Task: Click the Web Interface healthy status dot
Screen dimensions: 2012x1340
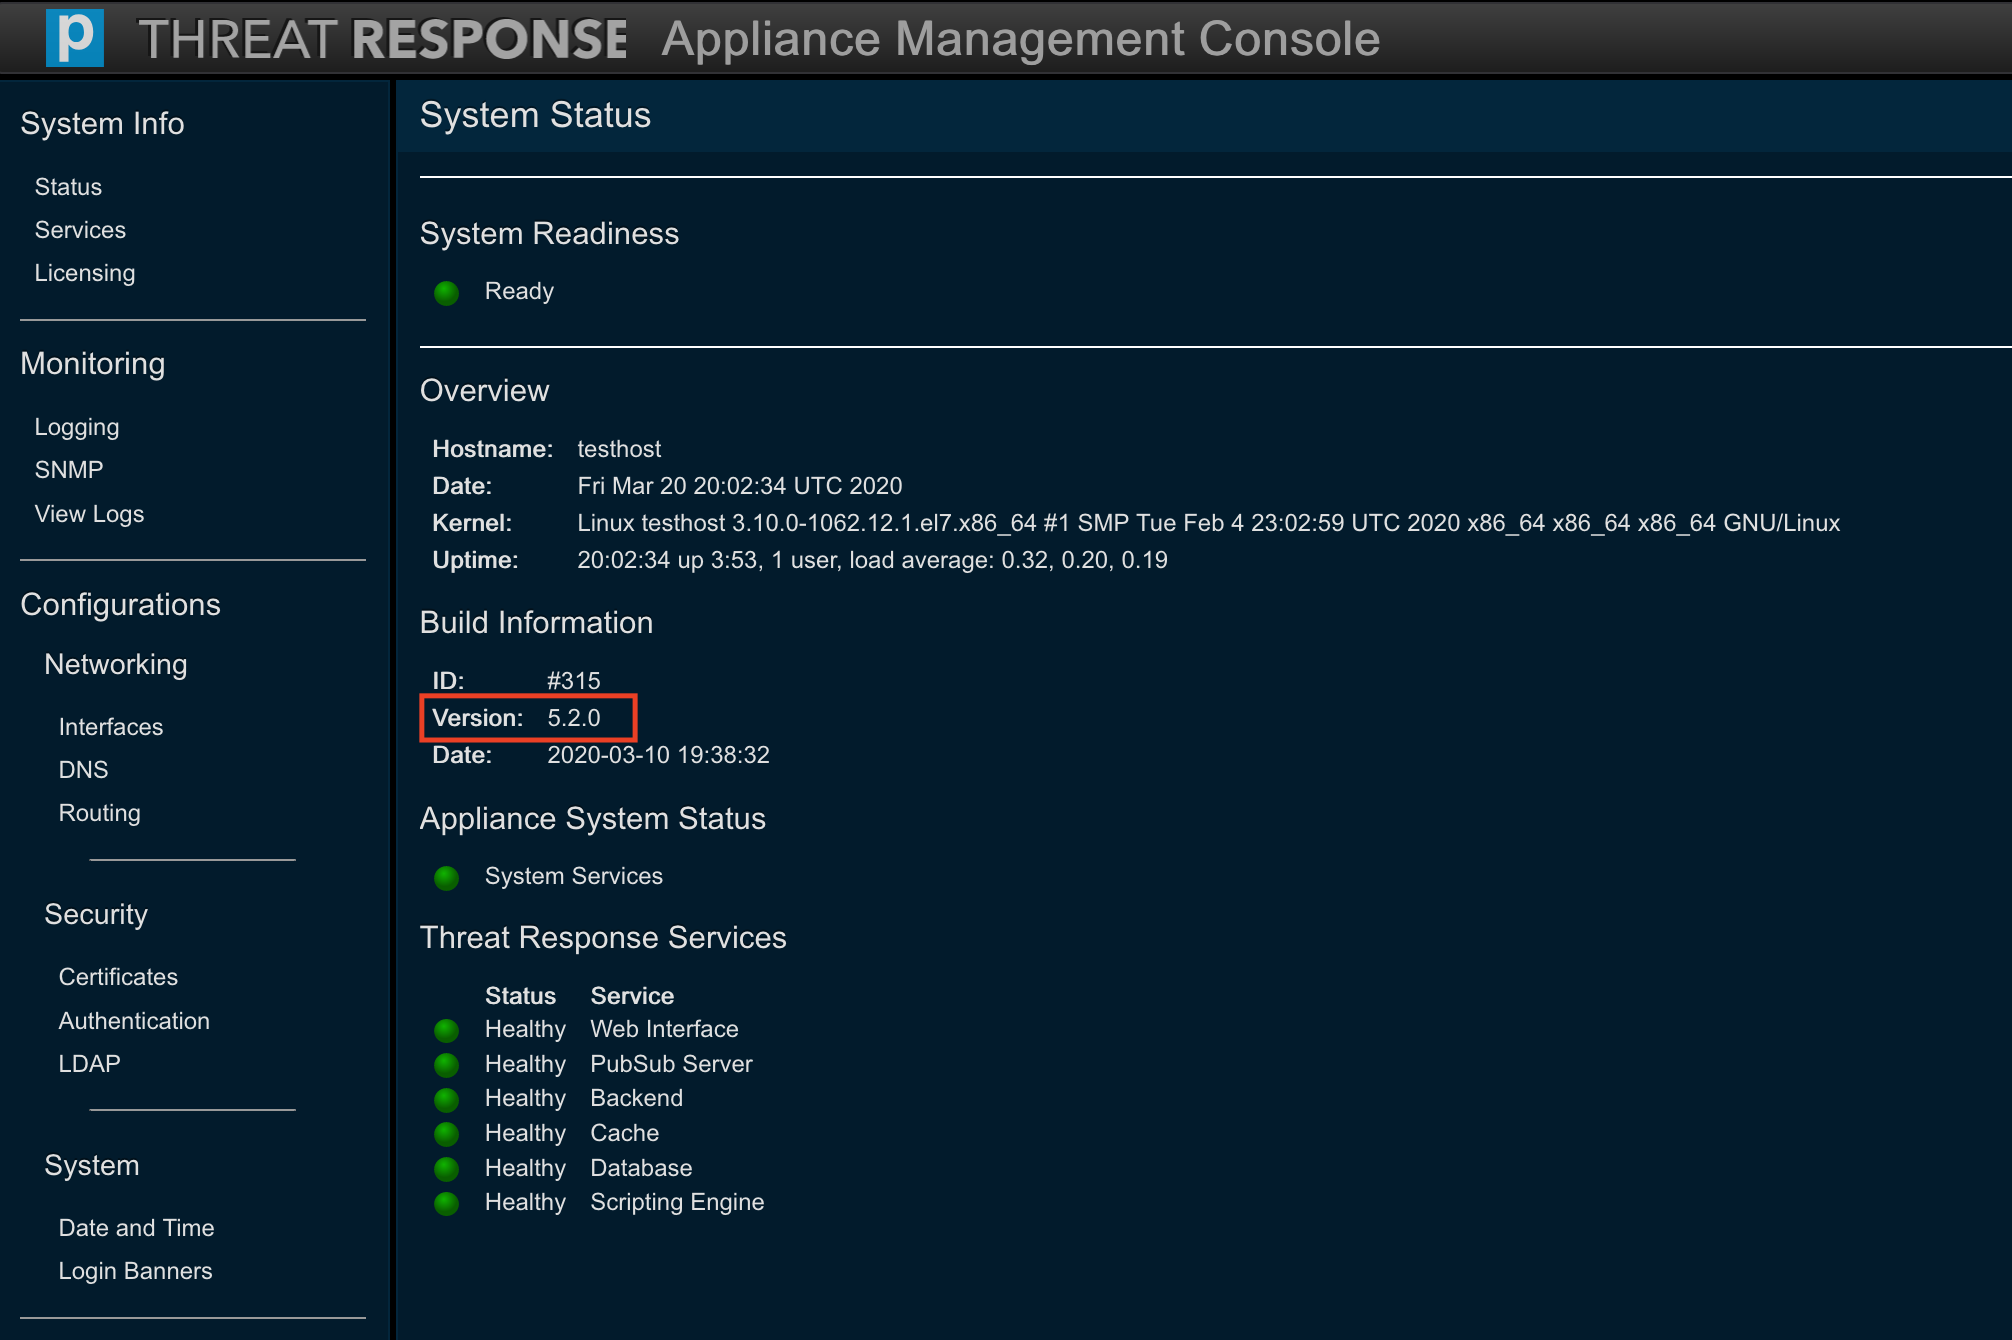Action: point(446,1030)
